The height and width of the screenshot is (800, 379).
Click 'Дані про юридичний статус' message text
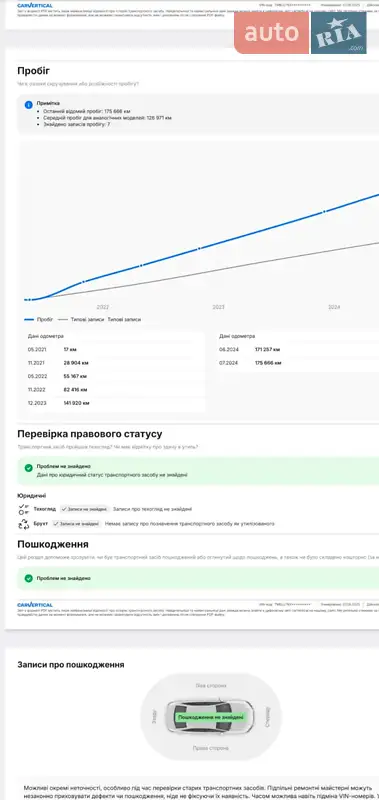(112, 474)
